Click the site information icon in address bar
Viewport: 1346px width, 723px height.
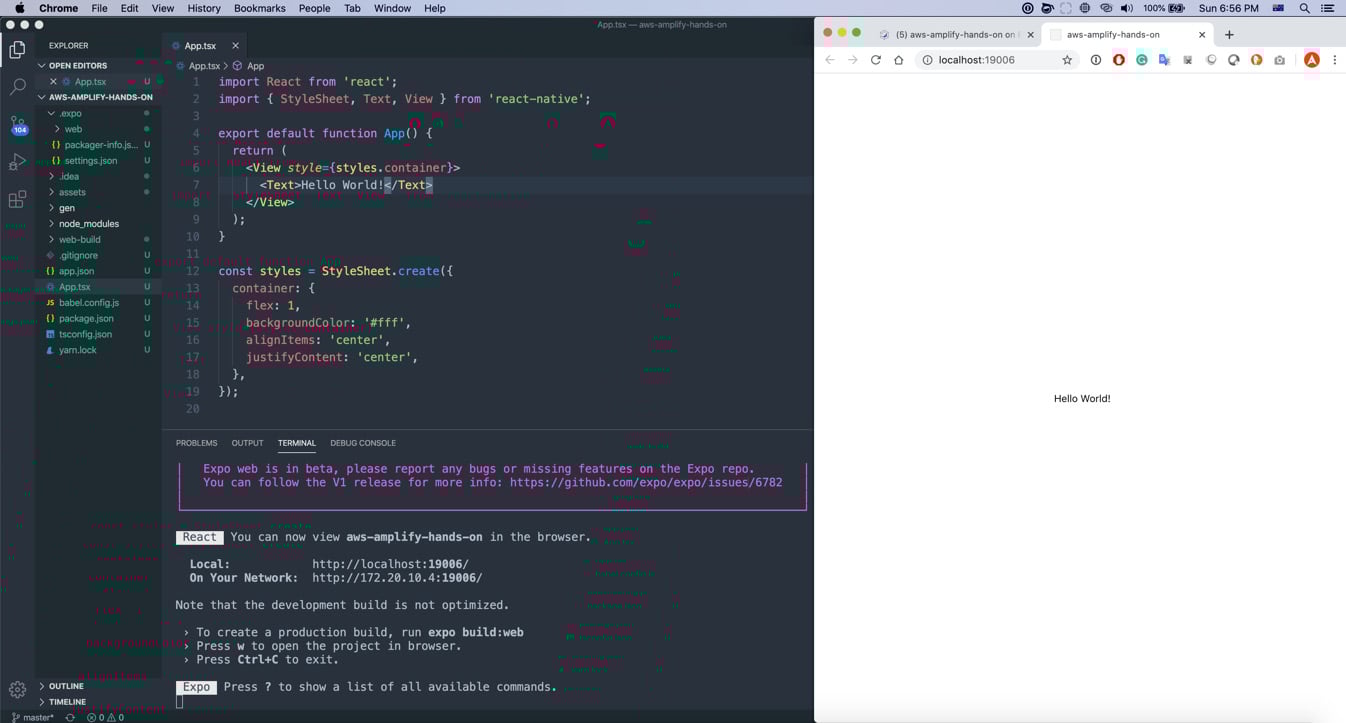coord(927,60)
